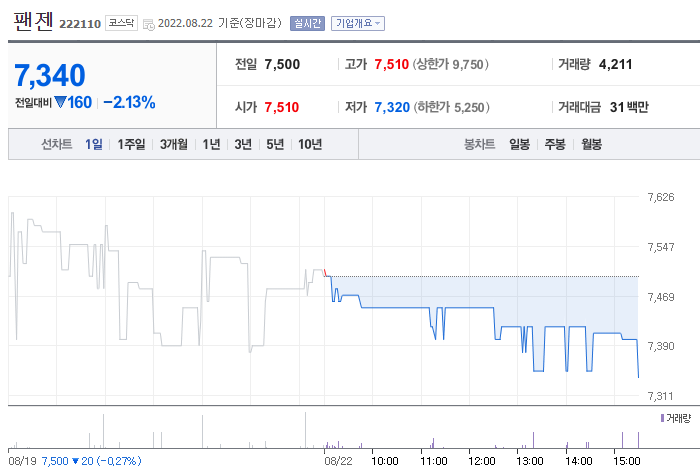Switch to the 월봉 candle chart
Screen dimensions: 700x475
pyautogui.click(x=591, y=144)
